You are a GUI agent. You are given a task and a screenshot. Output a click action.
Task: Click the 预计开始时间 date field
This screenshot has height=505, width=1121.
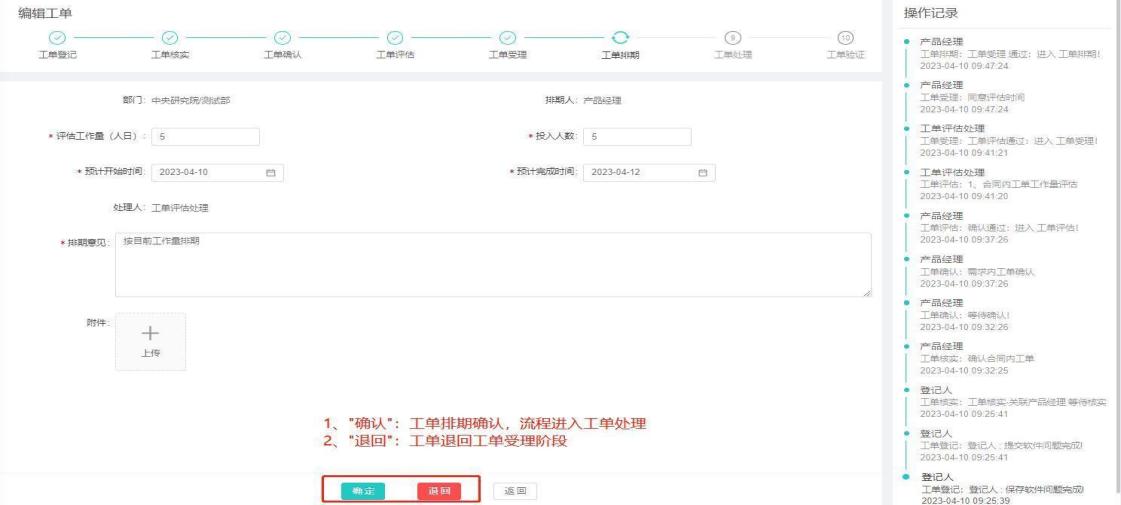[x=205, y=173]
